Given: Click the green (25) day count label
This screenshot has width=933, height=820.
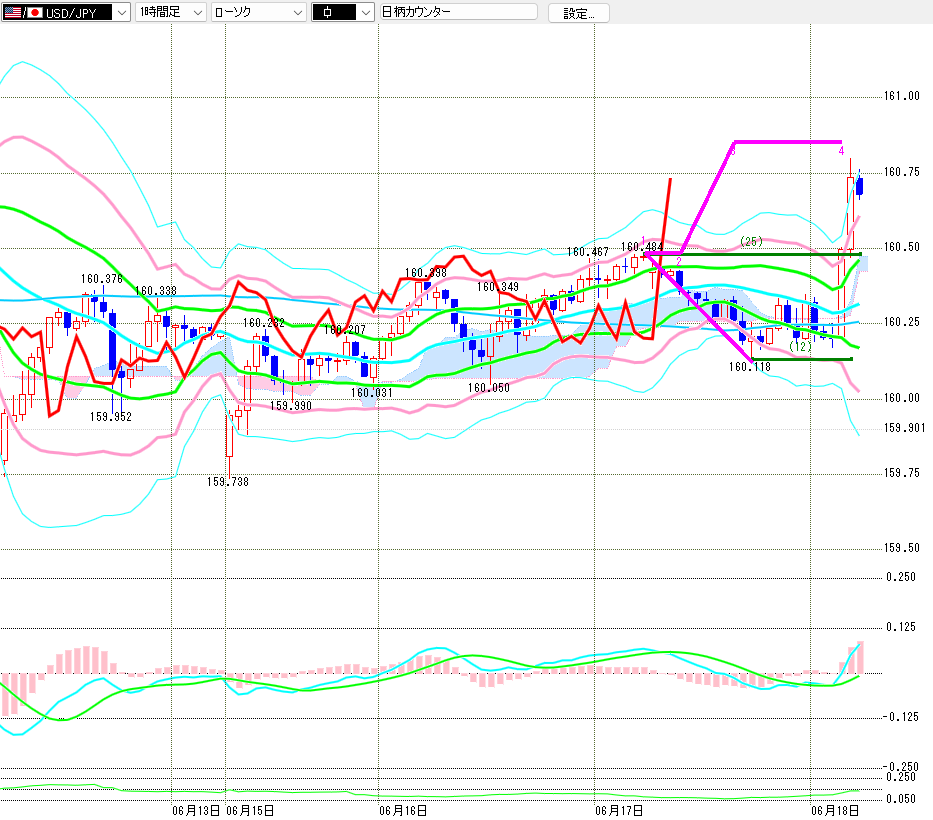Looking at the screenshot, I should [751, 242].
